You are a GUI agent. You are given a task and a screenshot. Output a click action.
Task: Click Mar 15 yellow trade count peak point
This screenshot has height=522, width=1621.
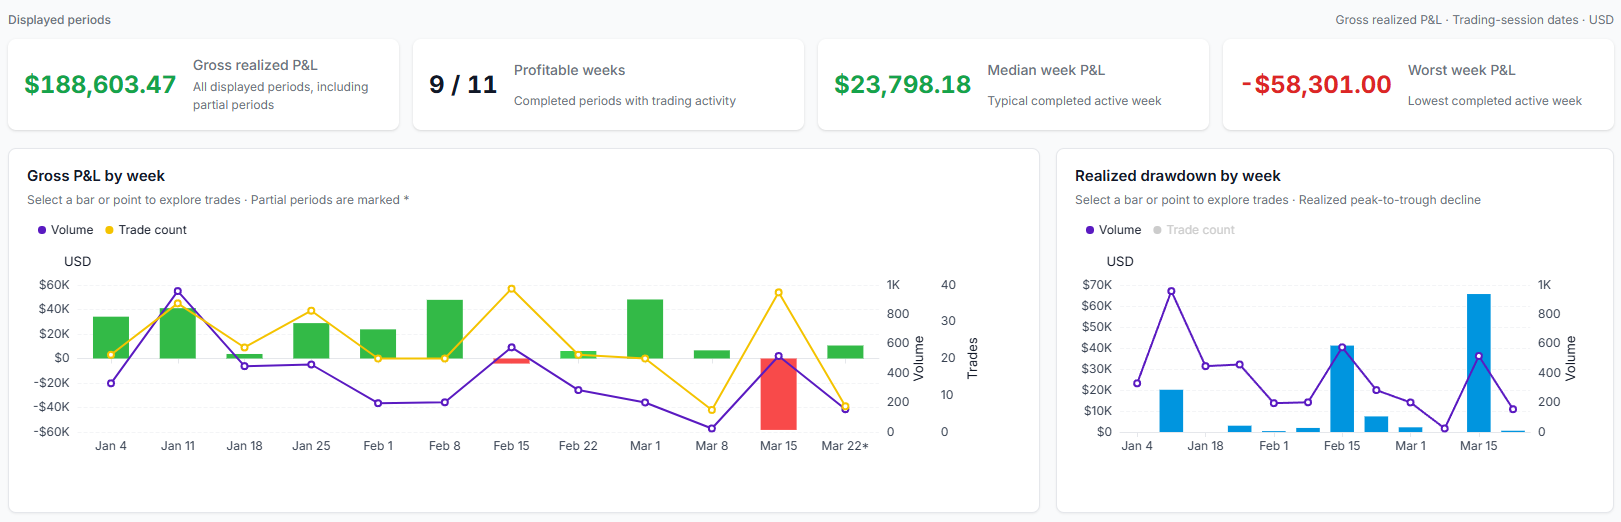778,293
